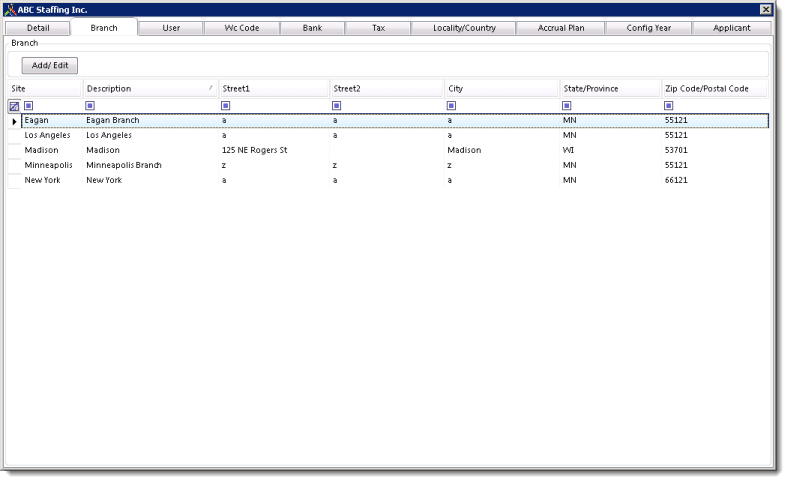Click the Zip Code/Postal Code filter icon
The width and height of the screenshot is (788, 482).
tap(669, 105)
